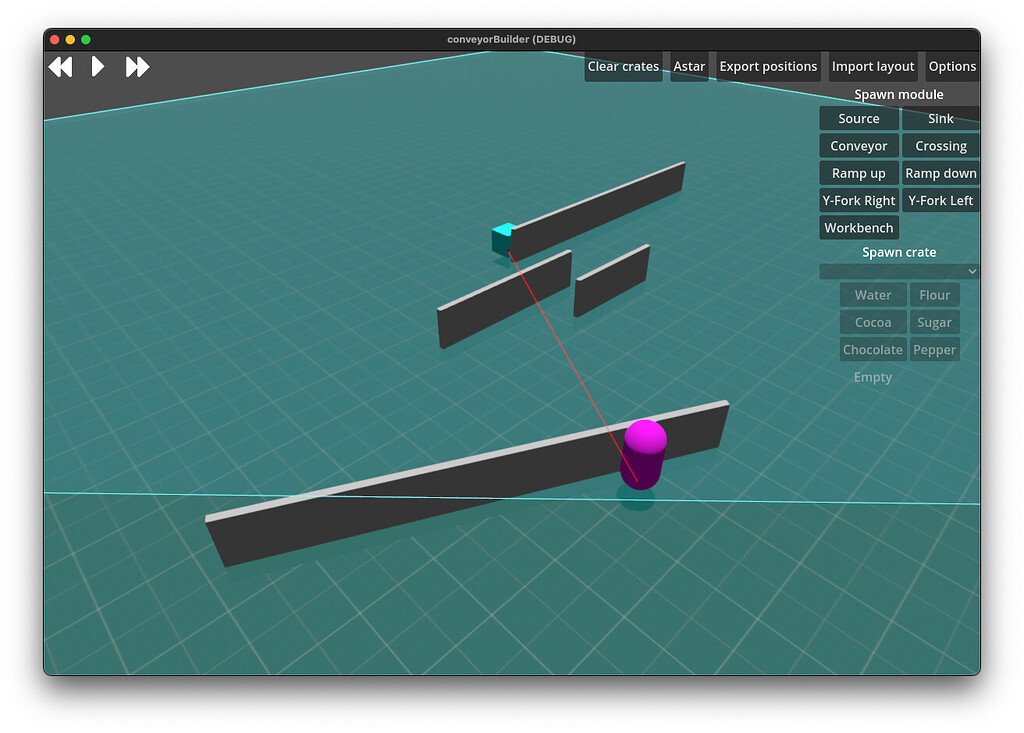This screenshot has width=1024, height=733.
Task: Select the magenta worker figure on the conveyor
Action: [645, 453]
